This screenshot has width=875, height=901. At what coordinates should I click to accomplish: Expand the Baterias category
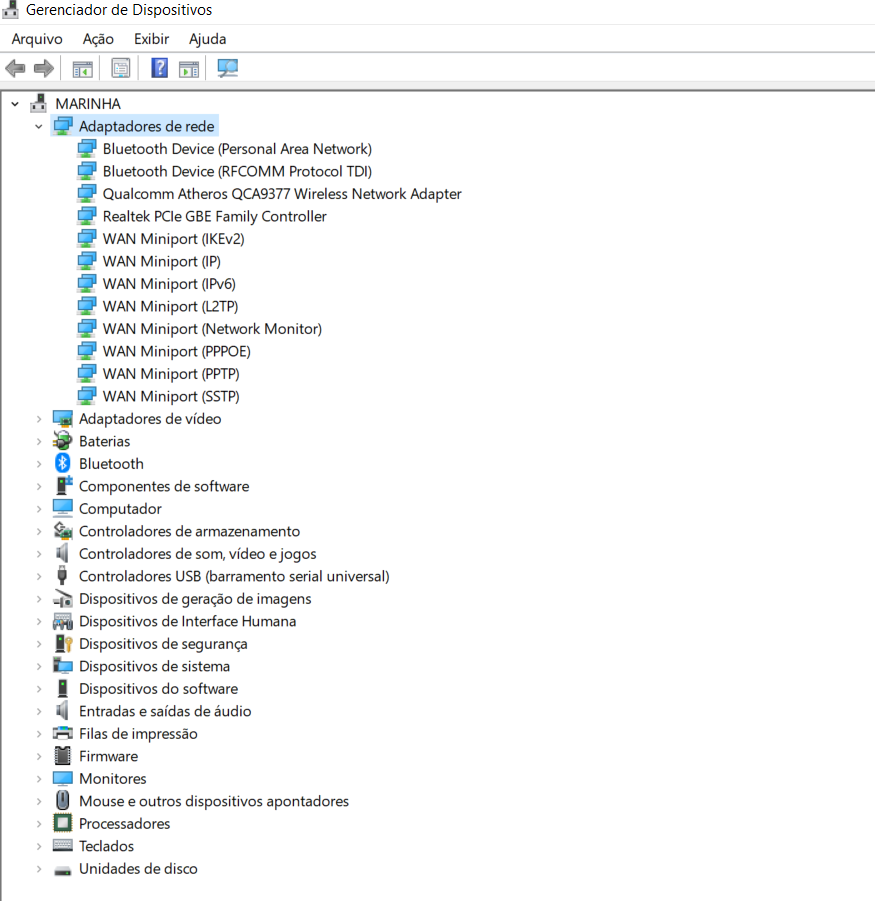click(38, 441)
